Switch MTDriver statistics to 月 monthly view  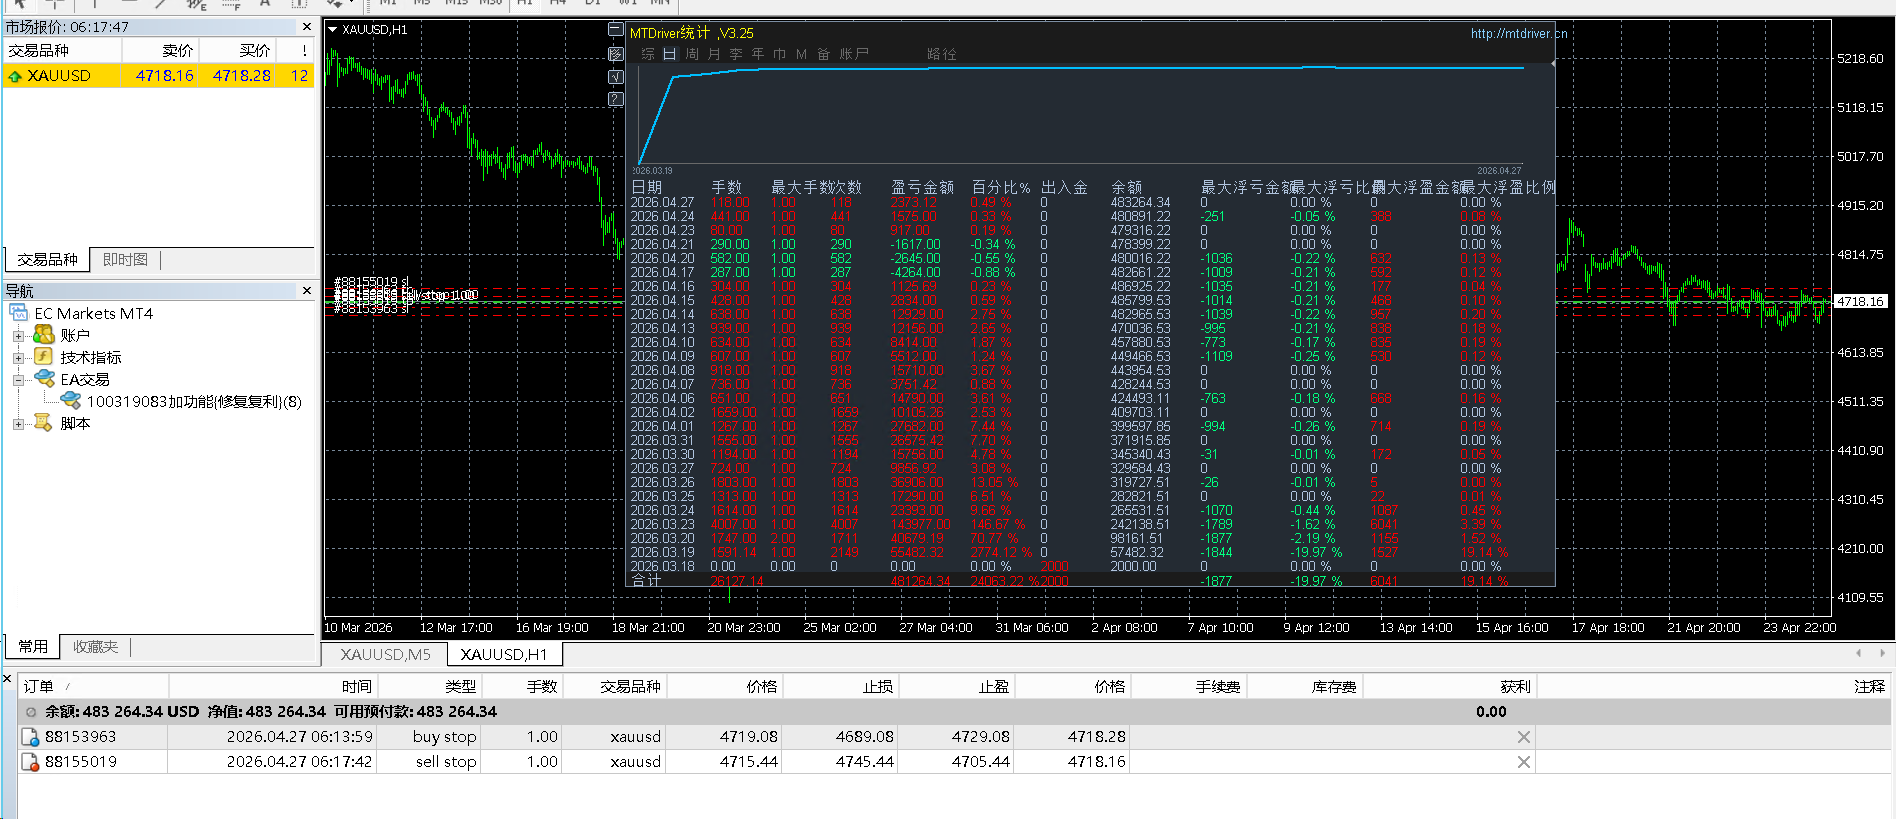[714, 54]
